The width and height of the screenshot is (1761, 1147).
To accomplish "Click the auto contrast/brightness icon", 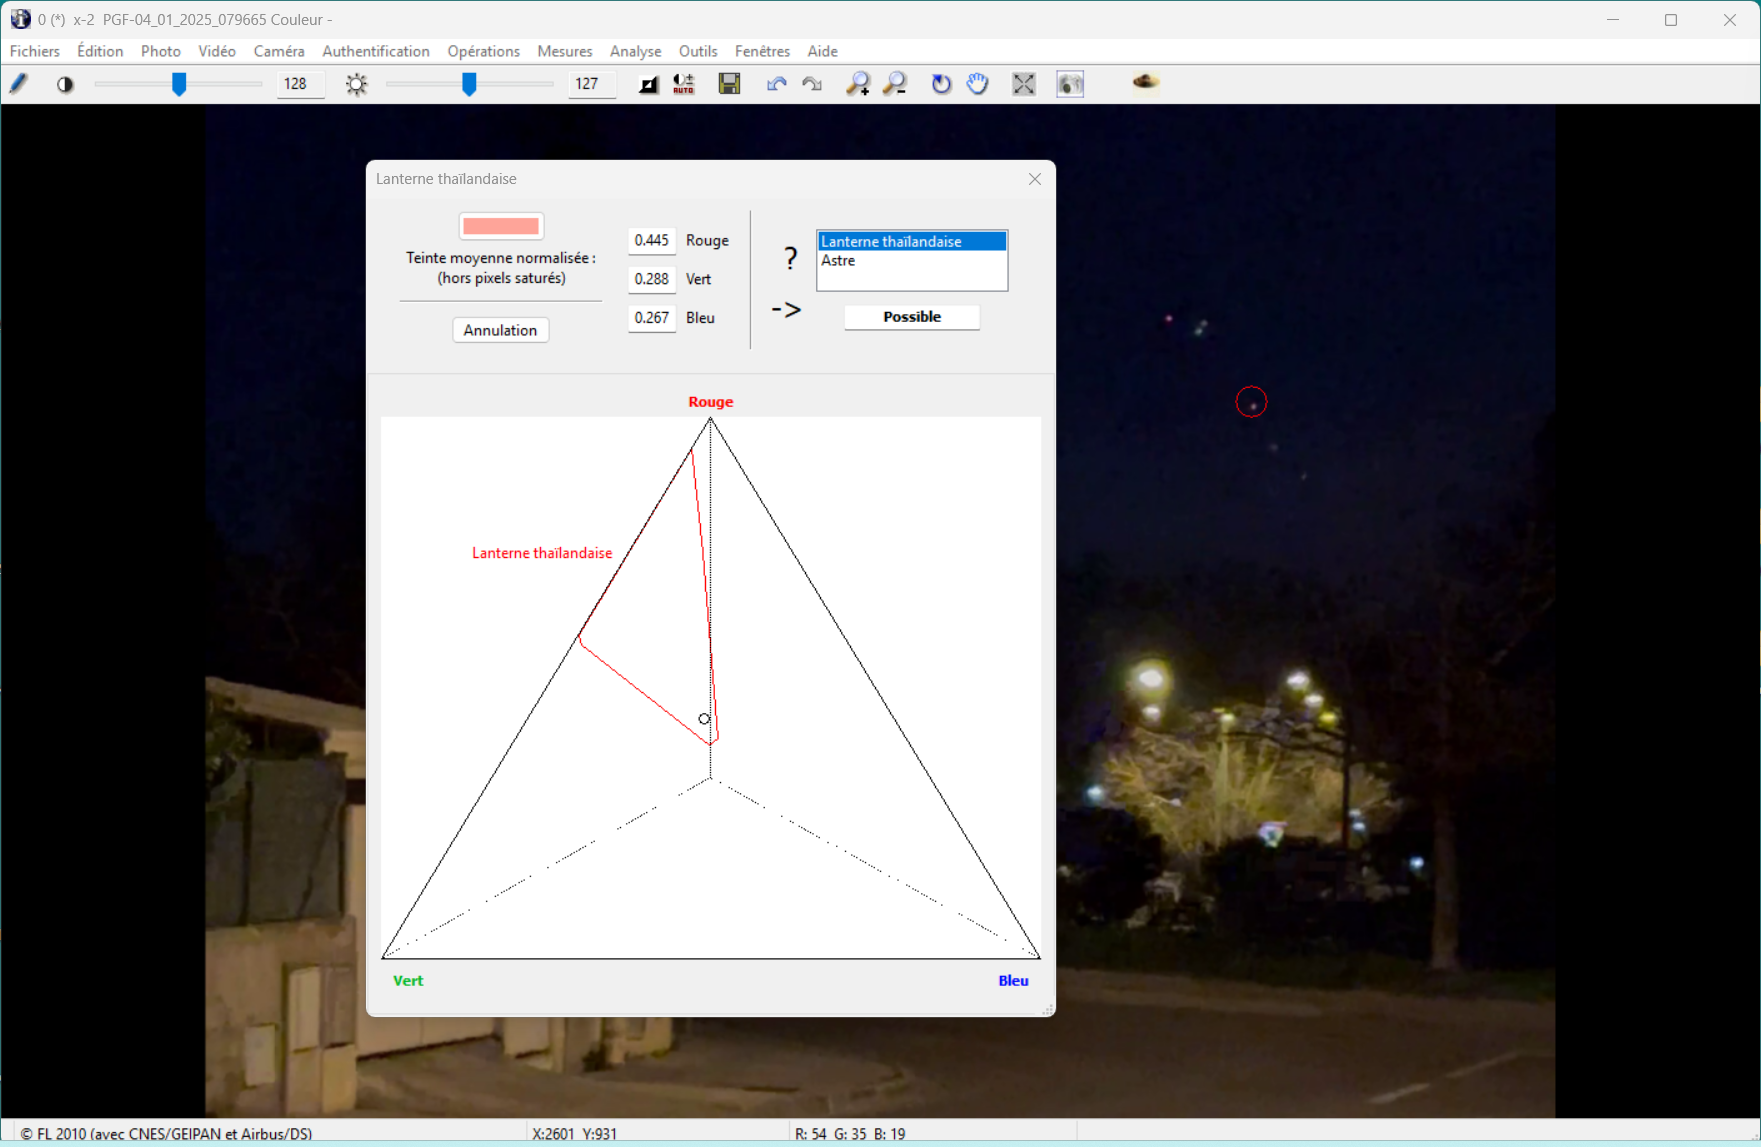I will coord(684,84).
